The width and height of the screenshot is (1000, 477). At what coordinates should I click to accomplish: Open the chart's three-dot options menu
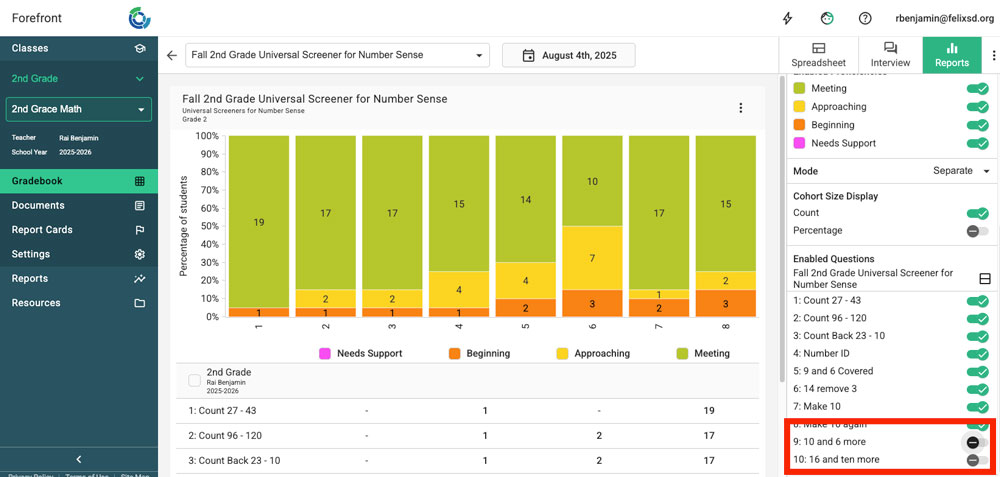[740, 108]
